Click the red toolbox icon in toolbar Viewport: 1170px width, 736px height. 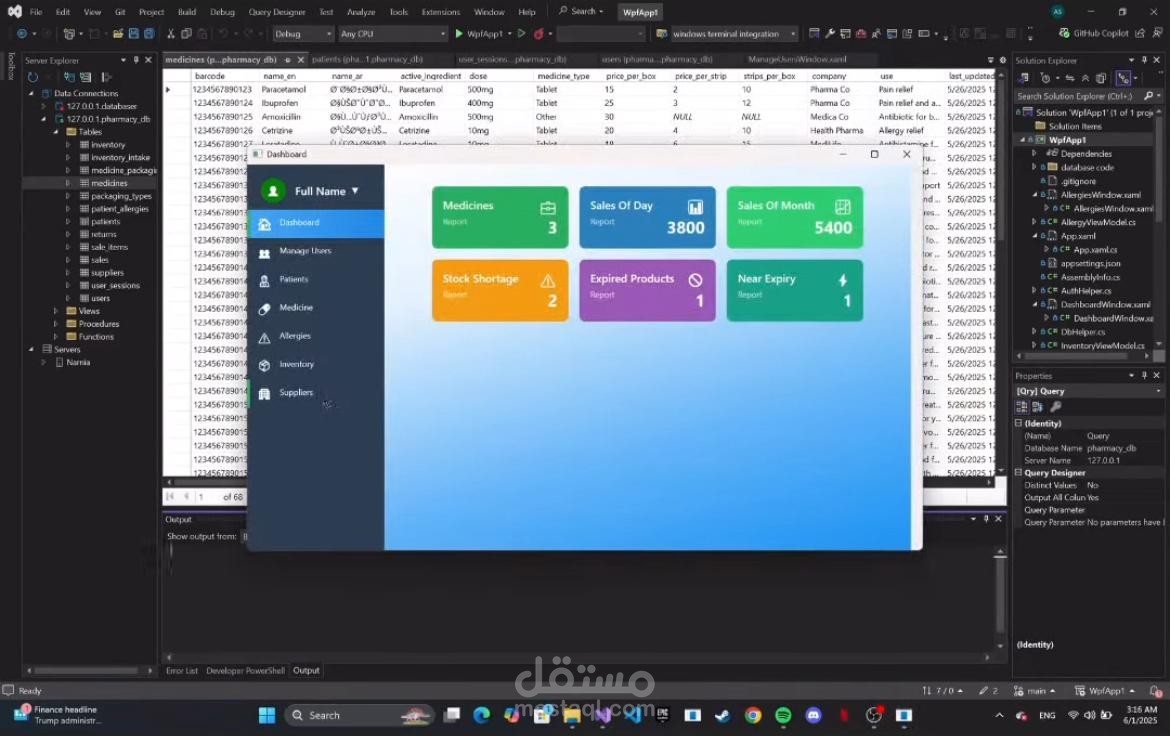point(861,34)
